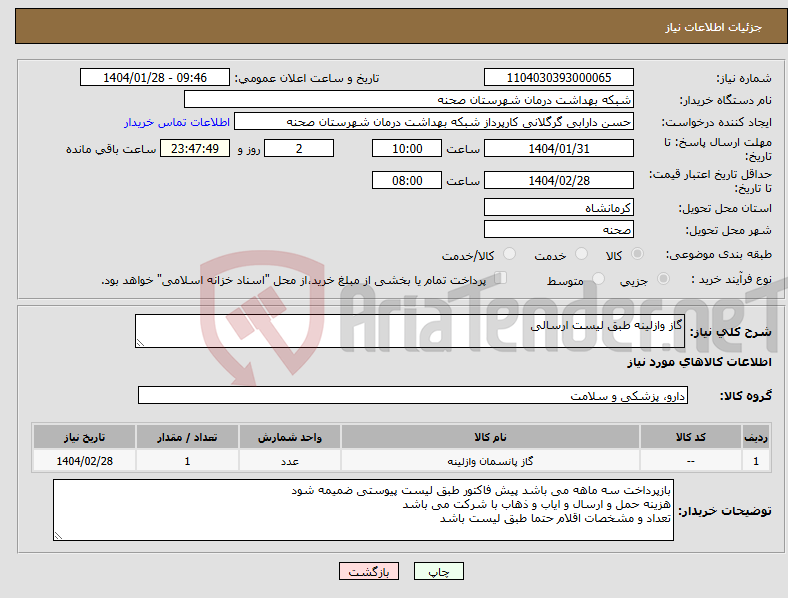The width and height of the screenshot is (788, 598).
Task: Click the شرح کلی نیاز text area
Action: pyautogui.click(x=410, y=331)
